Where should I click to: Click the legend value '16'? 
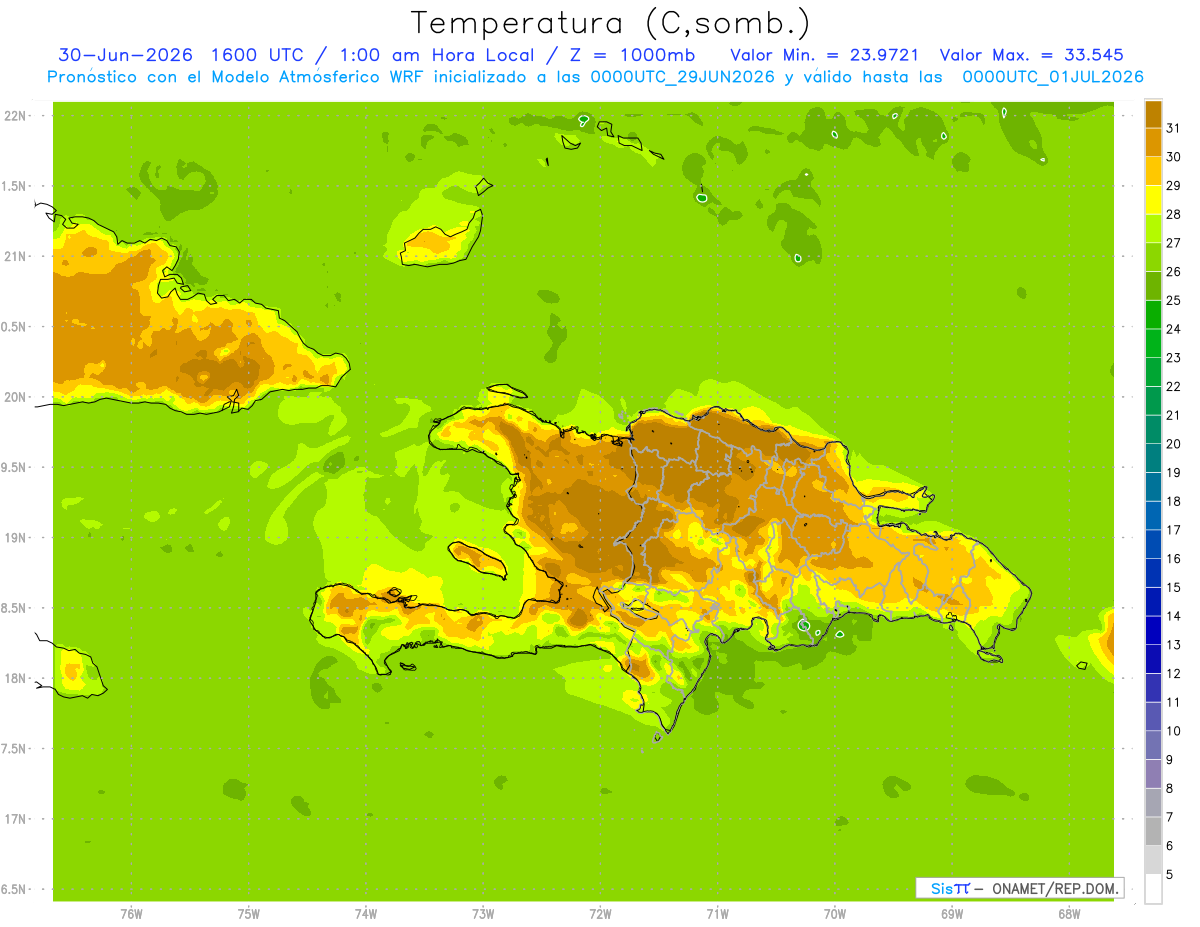(1173, 559)
